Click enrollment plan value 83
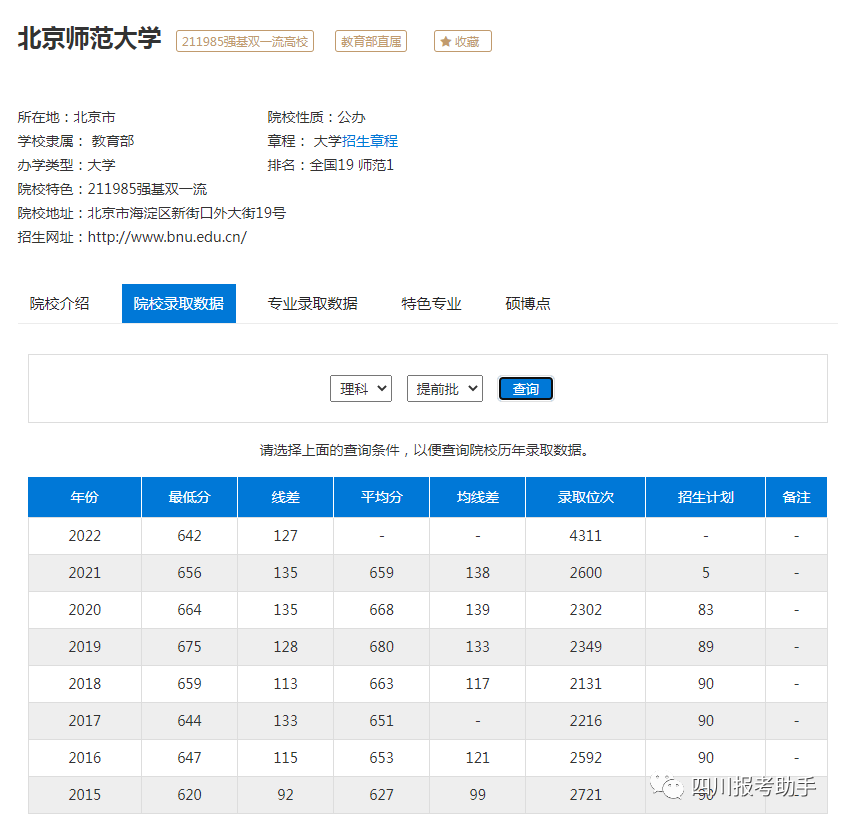The image size is (844, 824). click(706, 610)
